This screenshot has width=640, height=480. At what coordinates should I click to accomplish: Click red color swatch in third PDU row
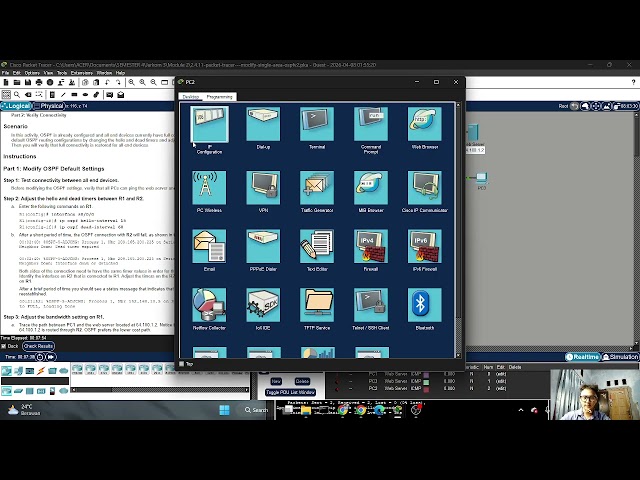pyautogui.click(x=427, y=389)
